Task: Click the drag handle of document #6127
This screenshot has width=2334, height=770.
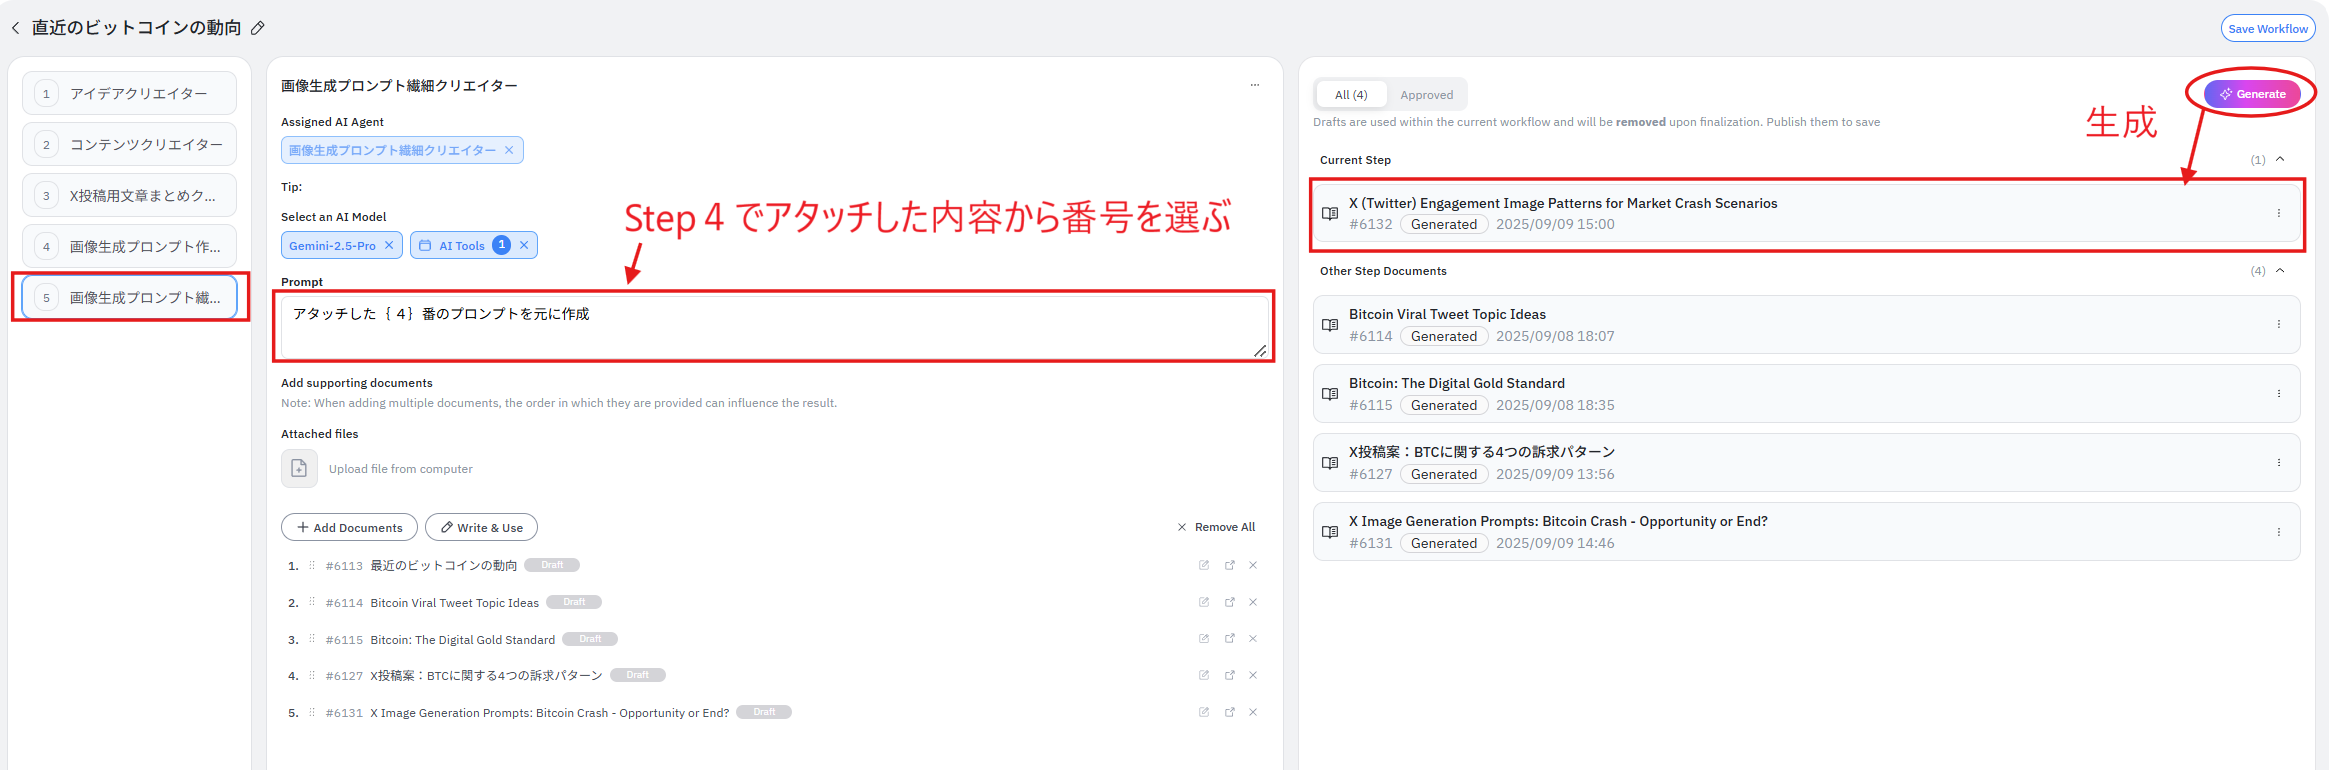Action: (x=312, y=676)
